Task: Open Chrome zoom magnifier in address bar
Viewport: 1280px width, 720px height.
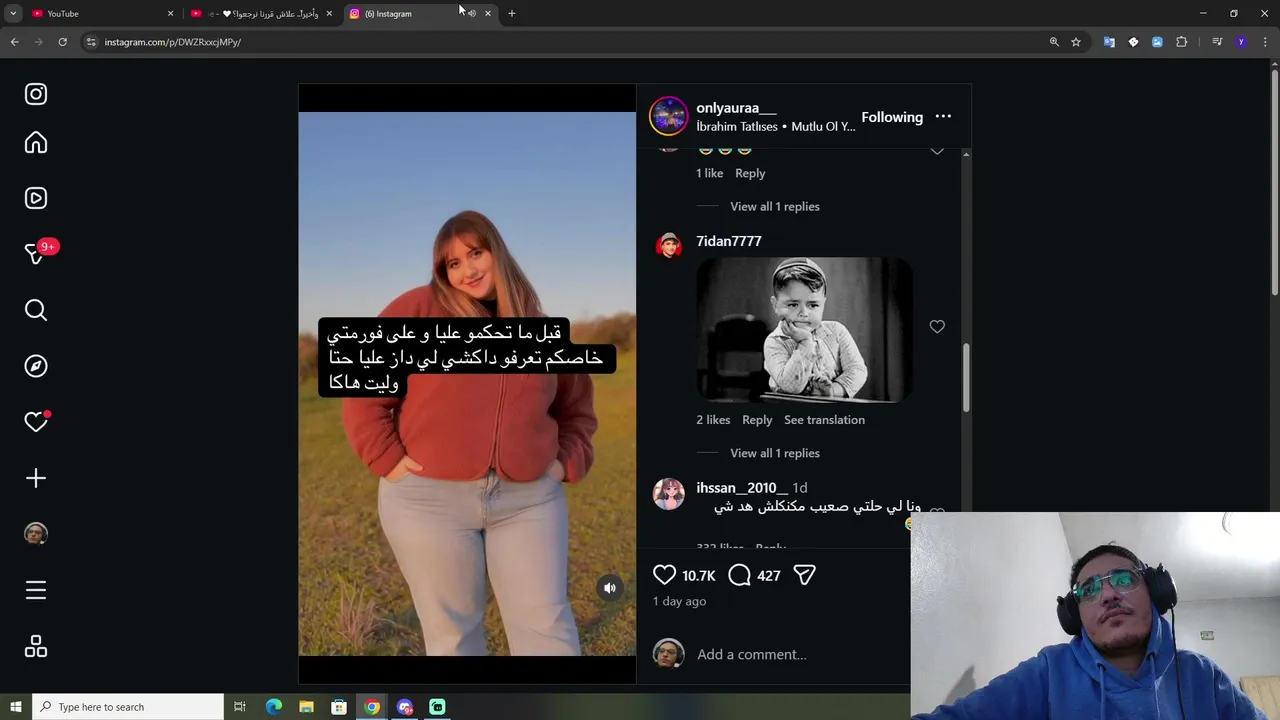Action: click(1054, 42)
